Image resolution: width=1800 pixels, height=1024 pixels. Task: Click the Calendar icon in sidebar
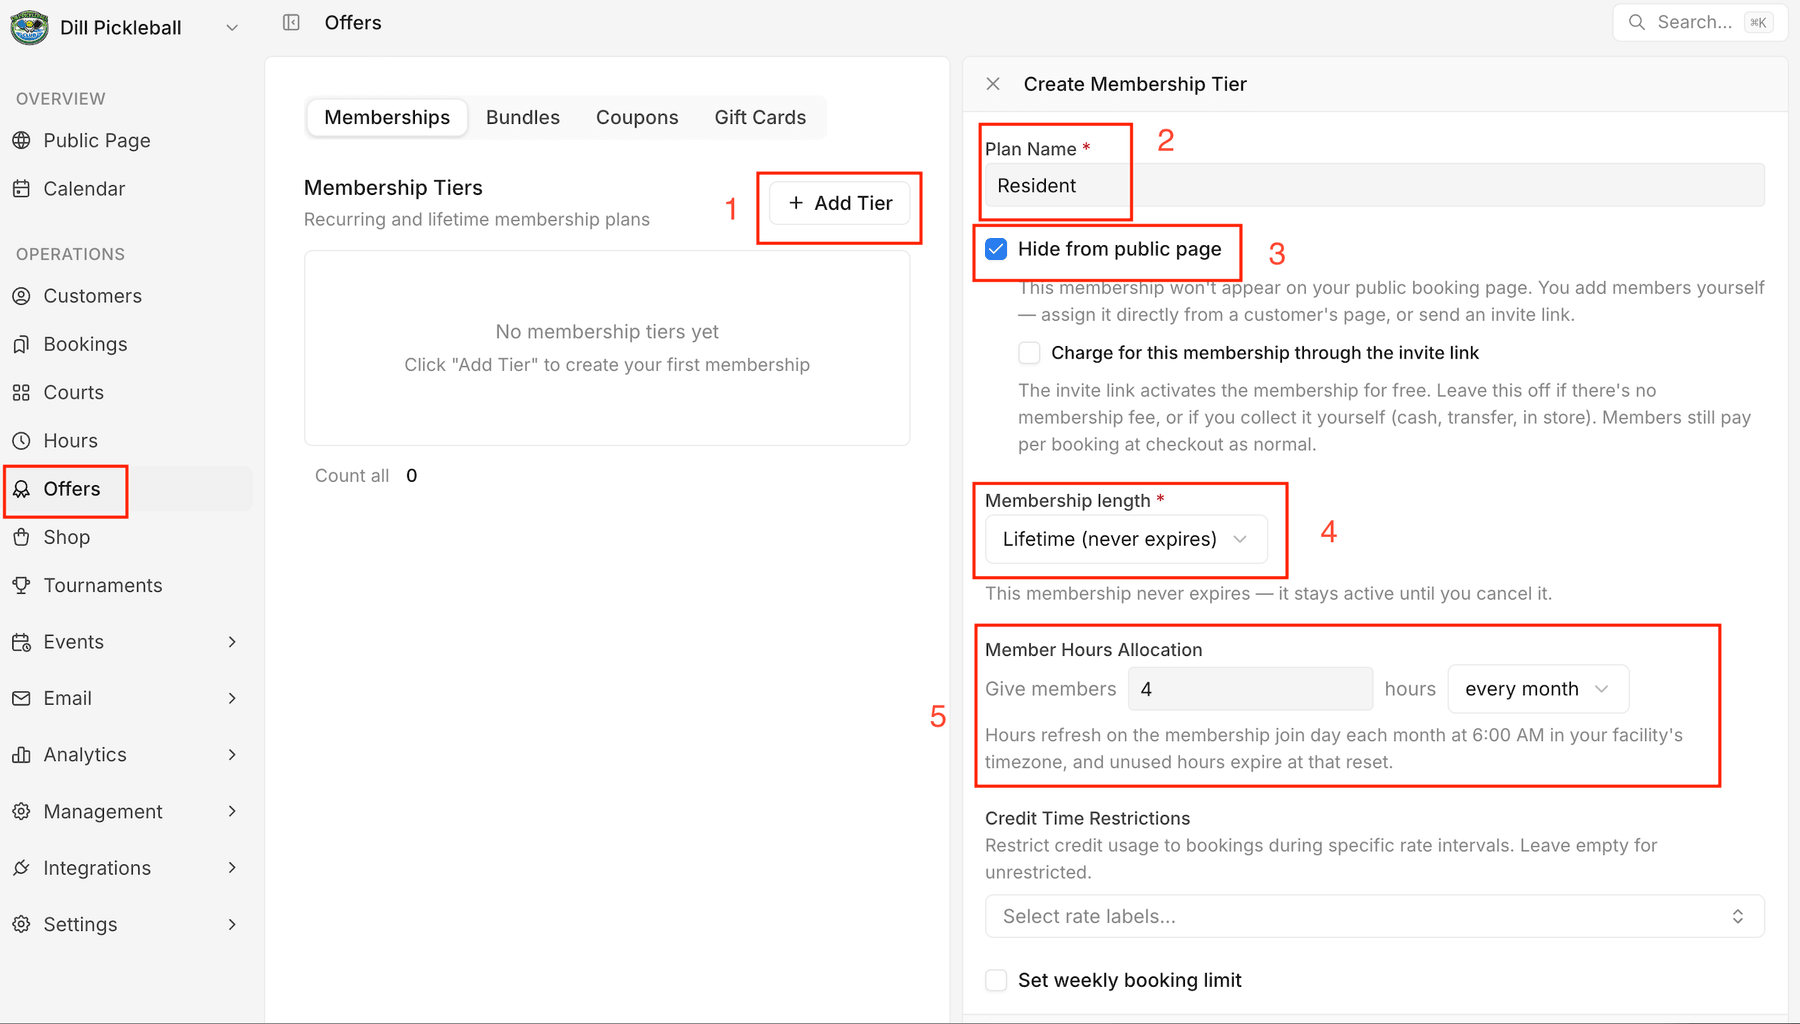(x=21, y=188)
